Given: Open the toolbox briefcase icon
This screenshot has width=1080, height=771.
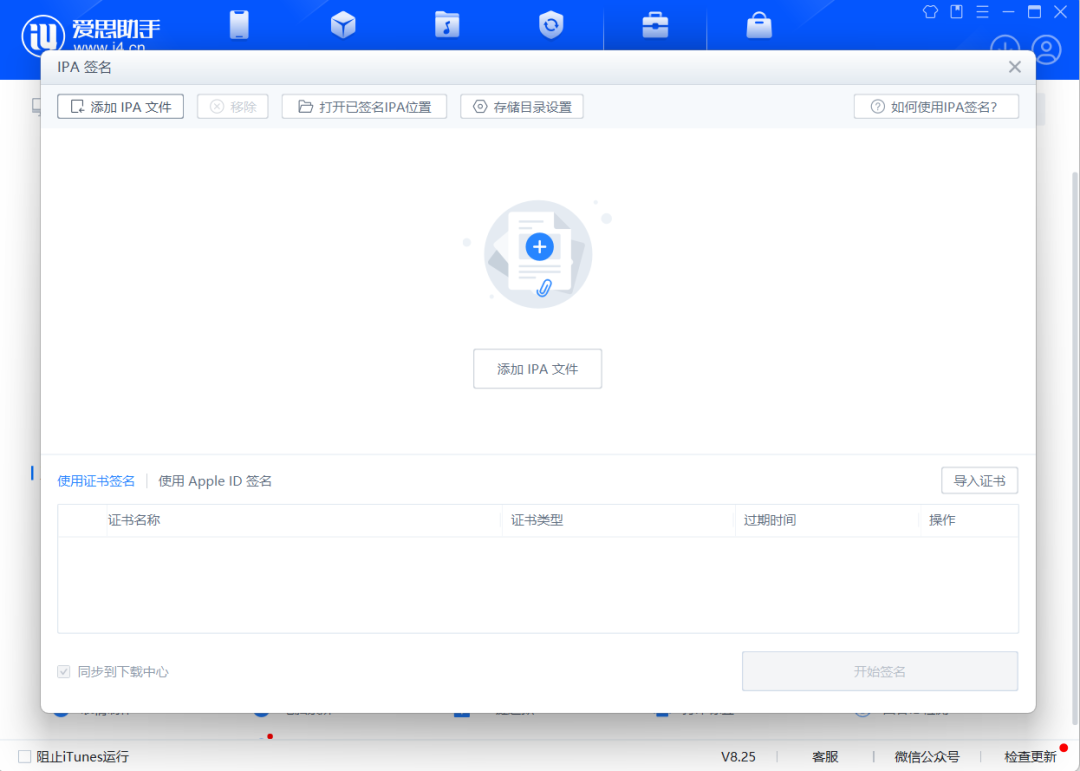Looking at the screenshot, I should click(655, 25).
